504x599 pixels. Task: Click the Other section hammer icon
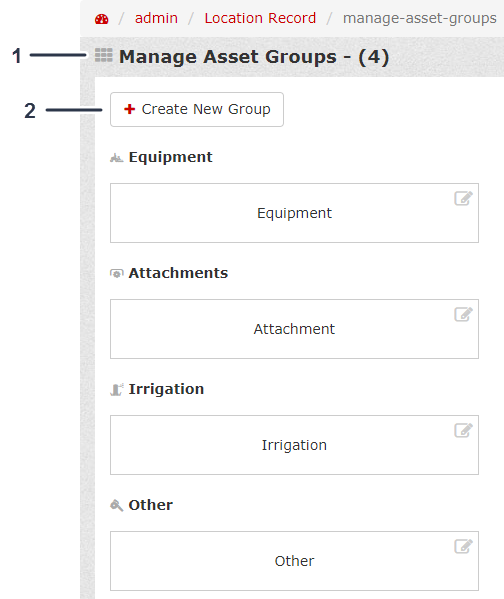tap(117, 505)
